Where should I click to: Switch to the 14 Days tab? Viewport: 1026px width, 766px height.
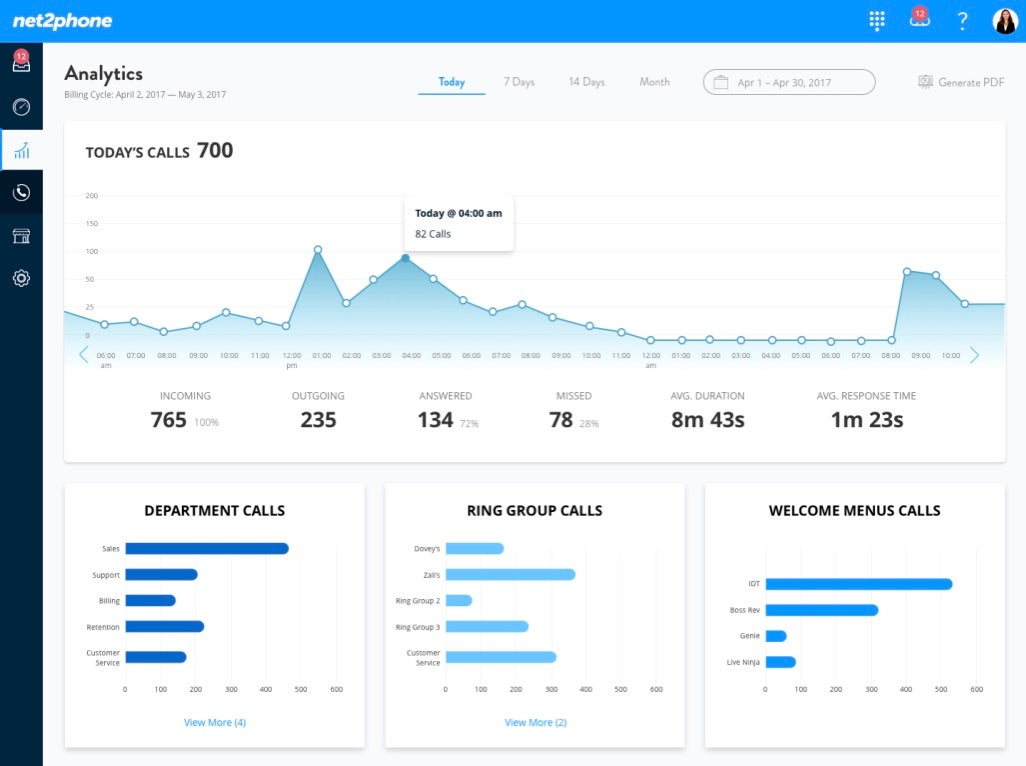point(586,82)
